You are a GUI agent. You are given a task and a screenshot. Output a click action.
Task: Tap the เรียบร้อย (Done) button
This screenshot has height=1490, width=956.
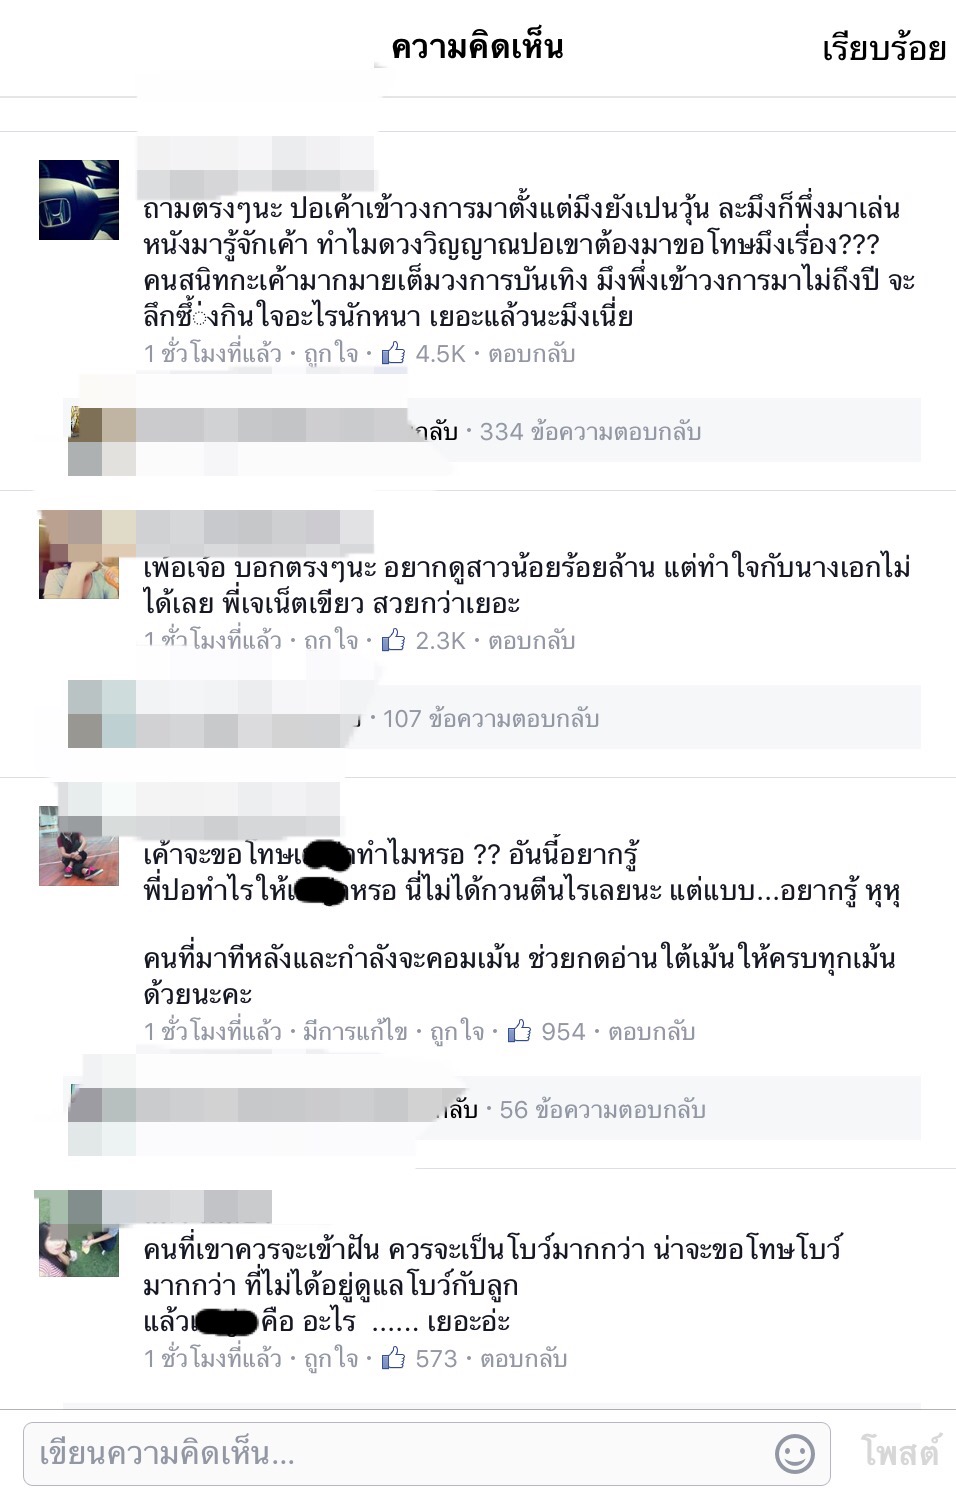(x=883, y=48)
